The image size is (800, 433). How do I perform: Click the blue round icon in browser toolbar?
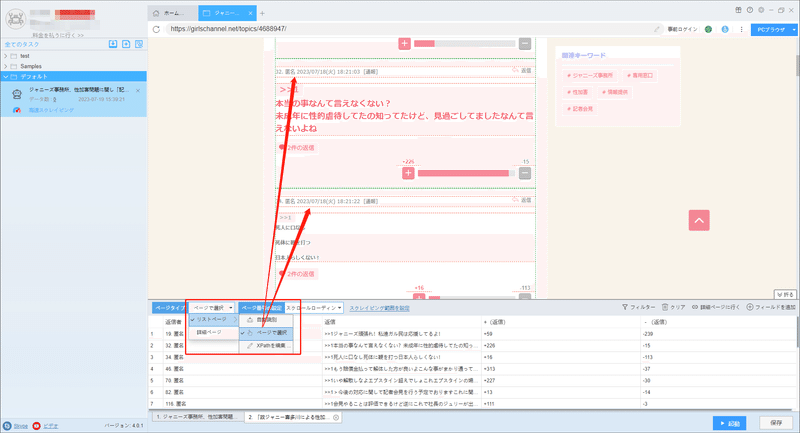tap(725, 29)
